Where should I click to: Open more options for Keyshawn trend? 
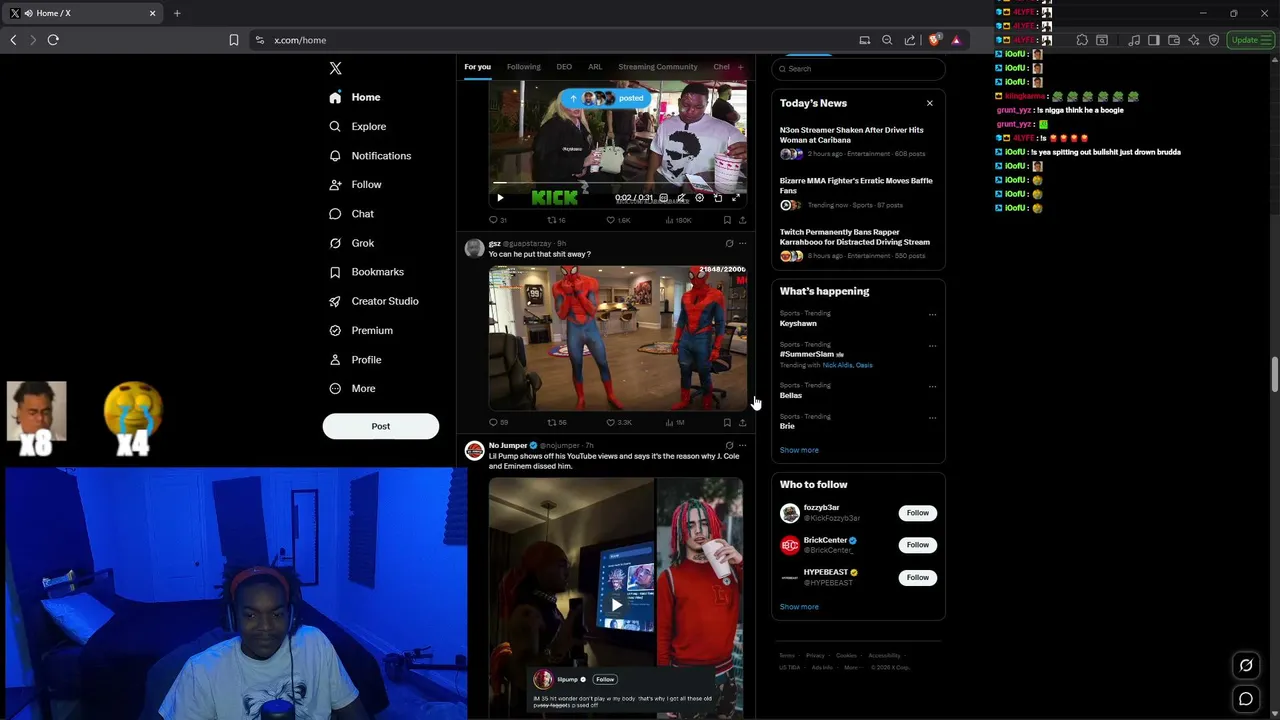(x=932, y=314)
